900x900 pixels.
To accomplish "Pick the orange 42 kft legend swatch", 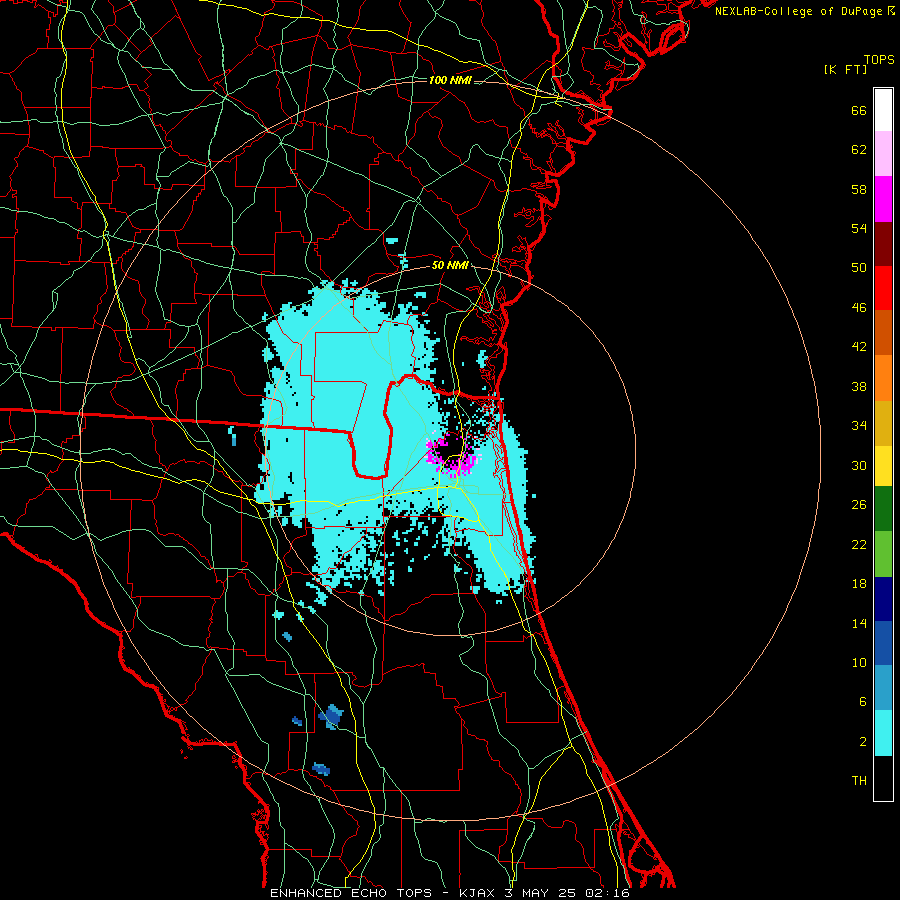I will 883,378.
